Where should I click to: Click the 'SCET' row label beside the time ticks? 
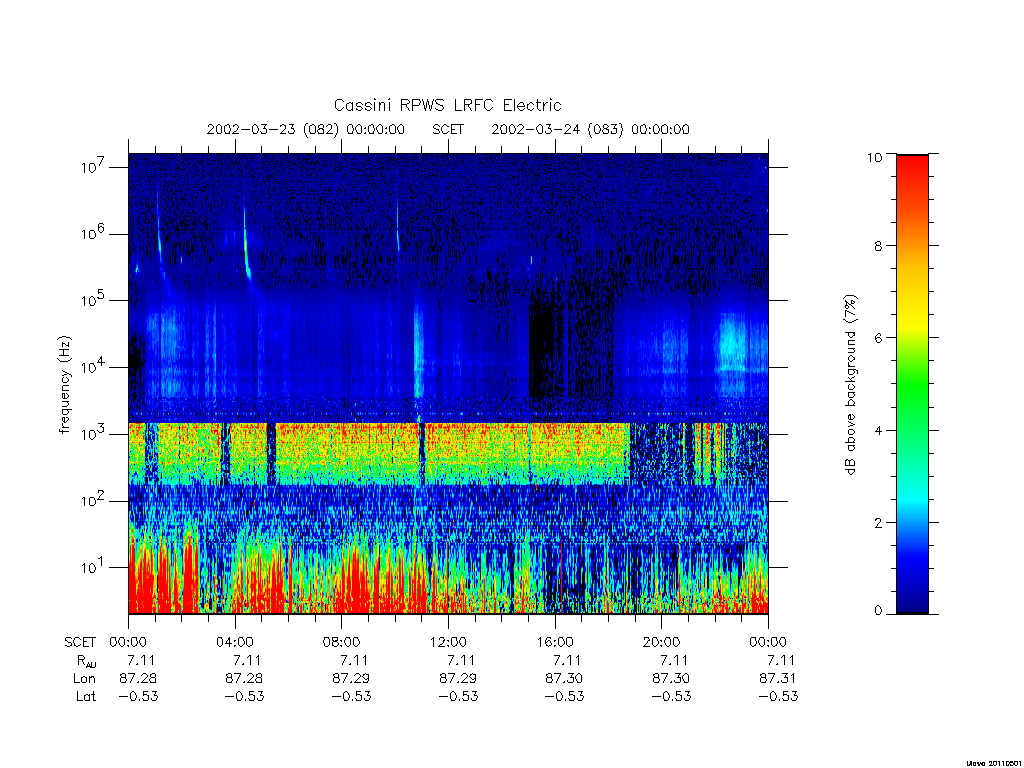point(80,642)
